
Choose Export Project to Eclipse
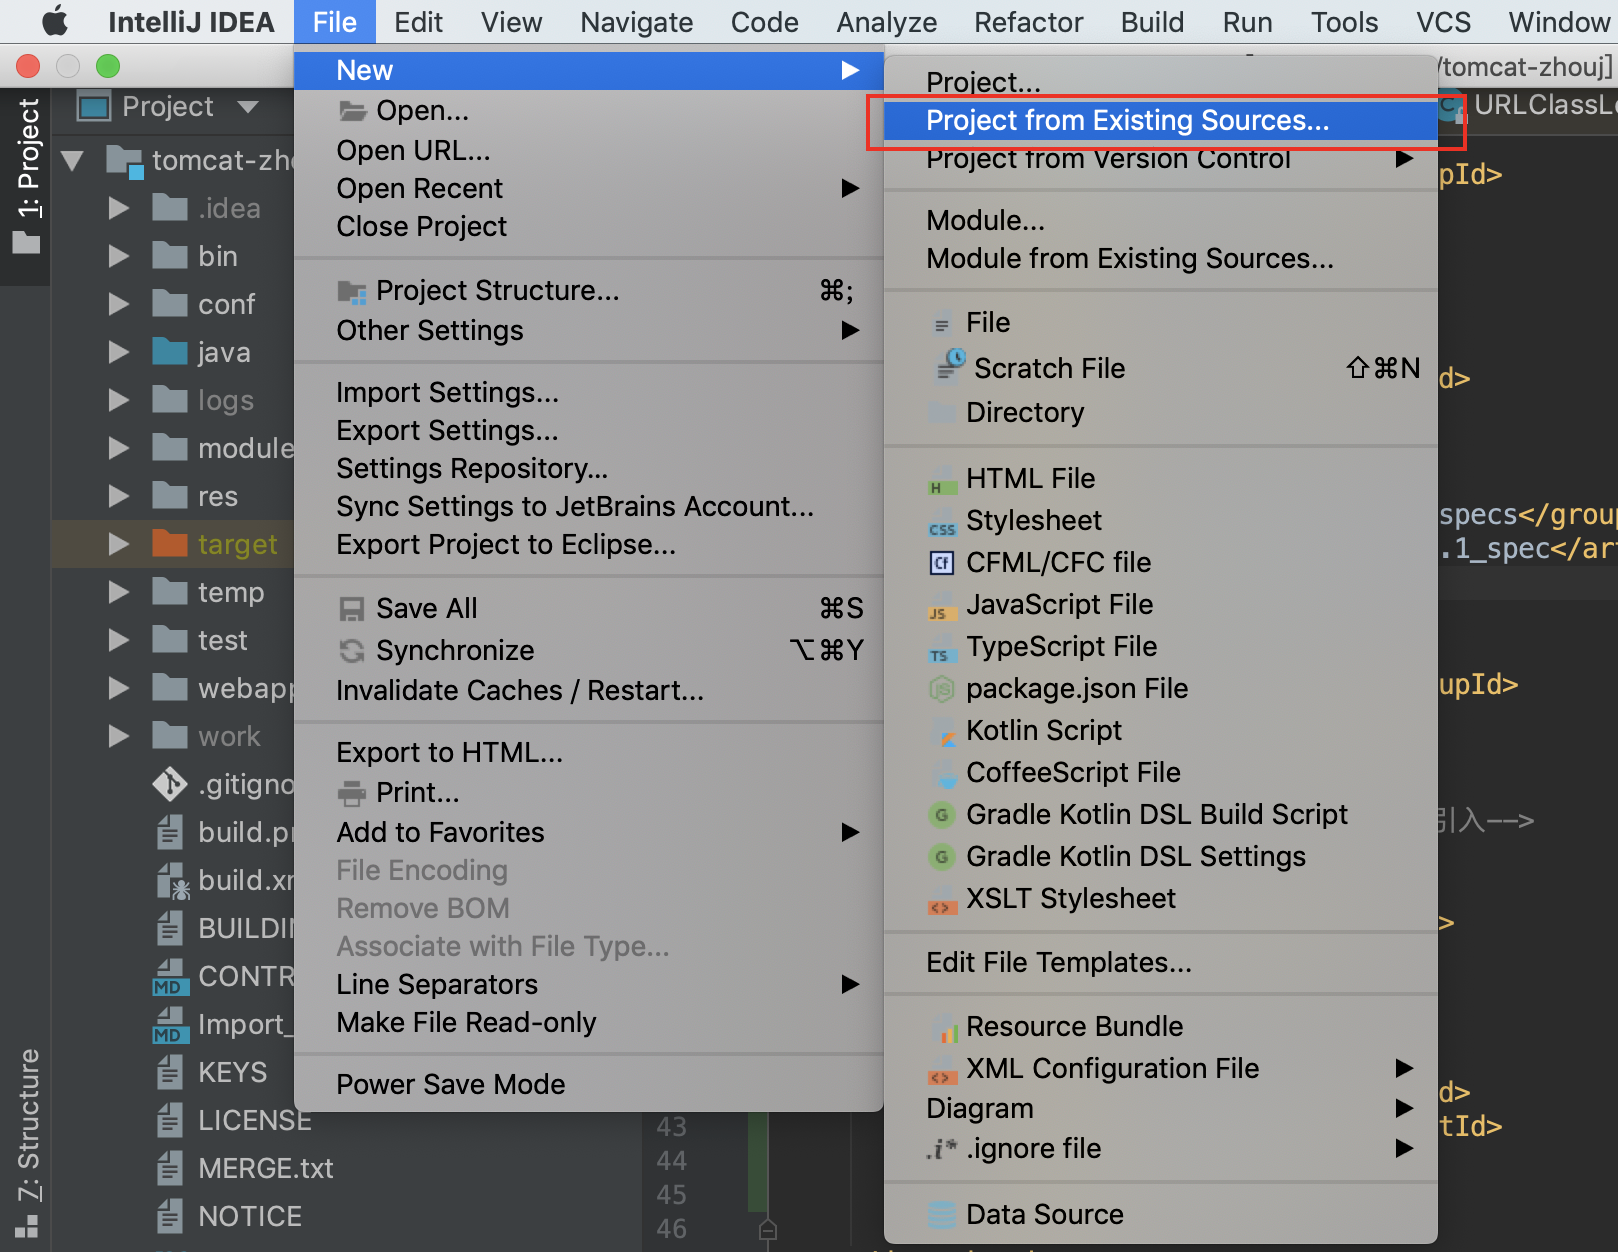tap(589, 545)
